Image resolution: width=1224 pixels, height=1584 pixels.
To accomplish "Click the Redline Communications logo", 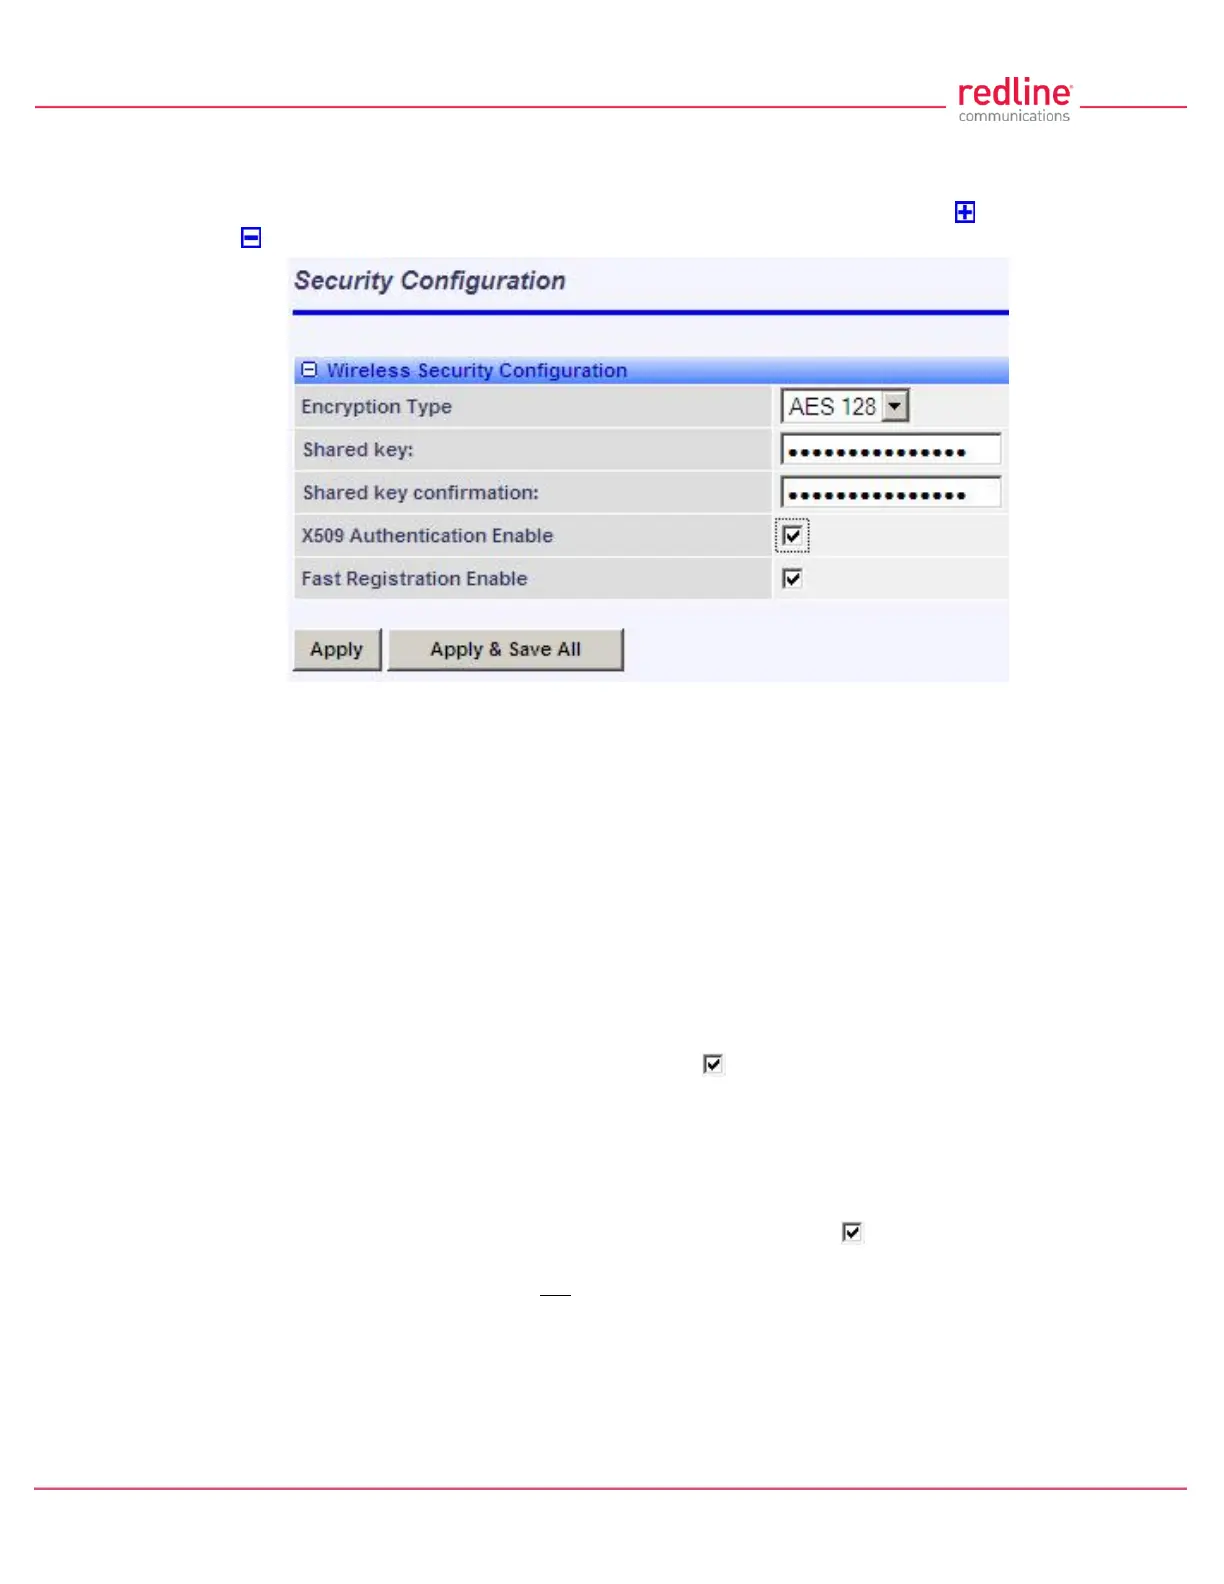I will tap(1014, 101).
